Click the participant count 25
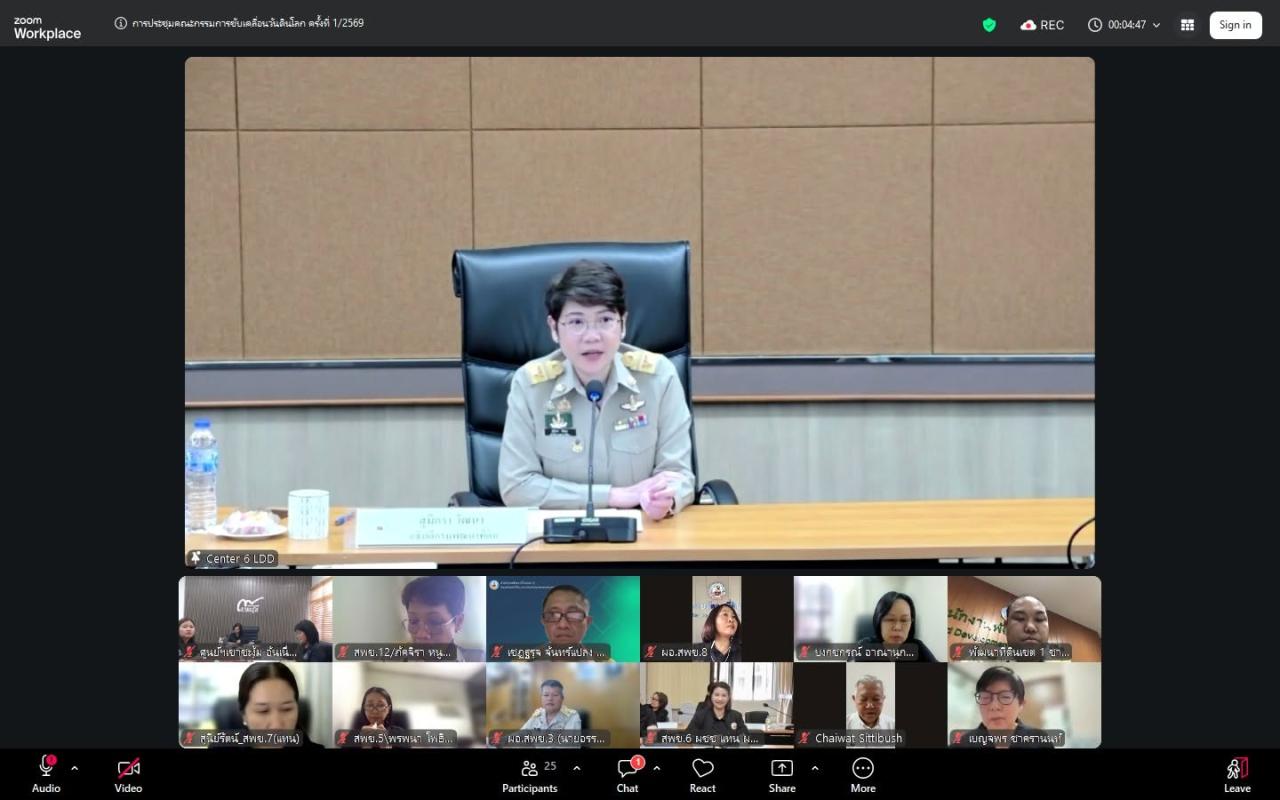 (550, 766)
